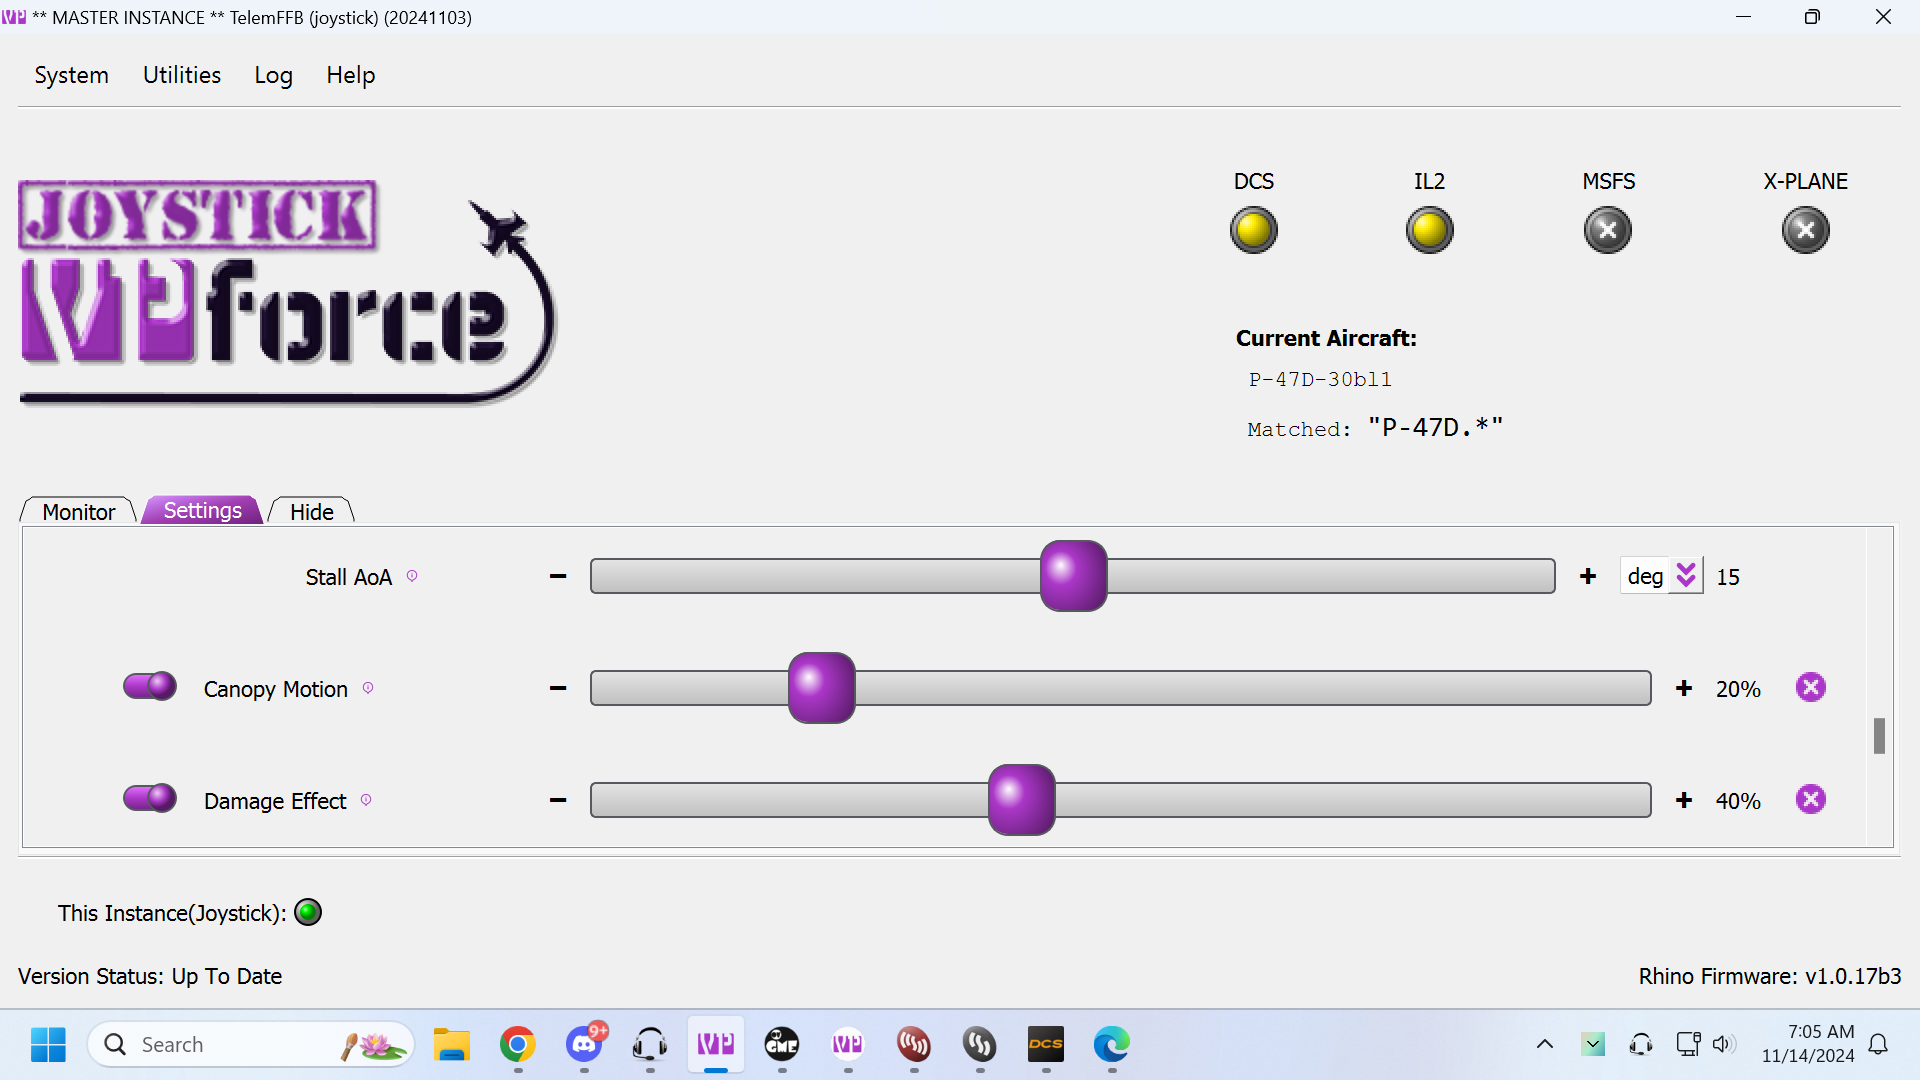Reset Damage Effect with the purple X icon
The height and width of the screenshot is (1080, 1920).
(1810, 800)
